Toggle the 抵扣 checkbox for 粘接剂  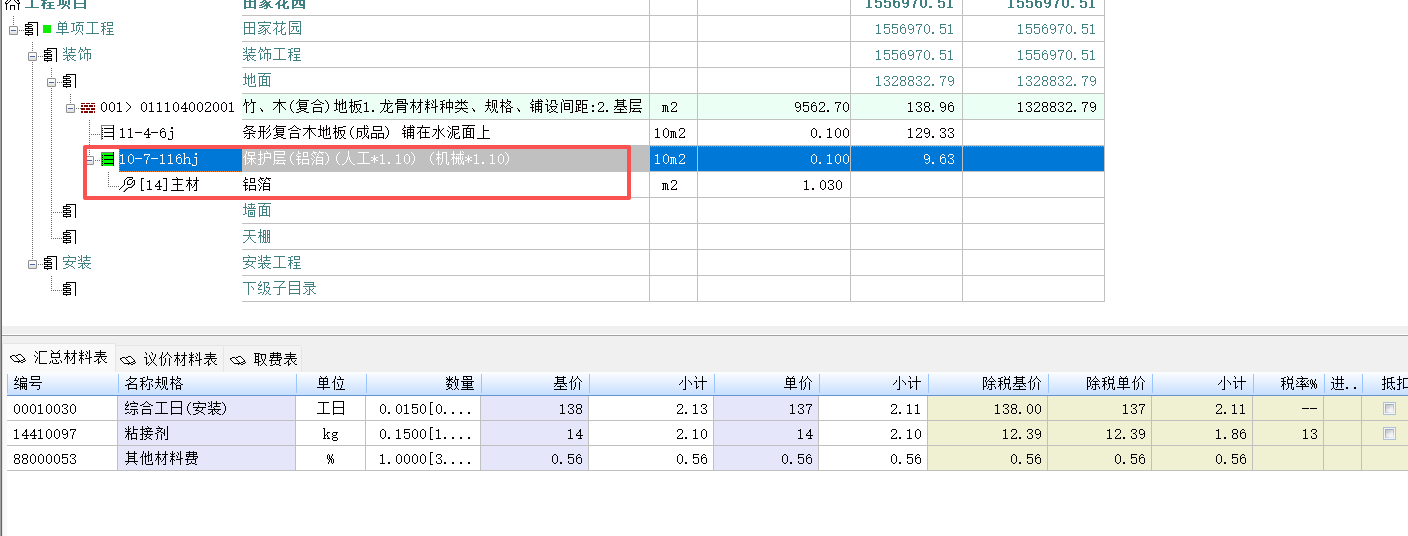[1389, 434]
